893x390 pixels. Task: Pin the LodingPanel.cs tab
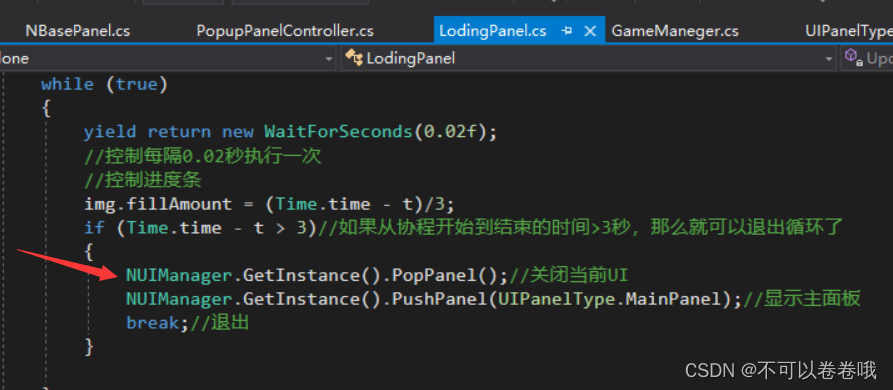tap(567, 31)
